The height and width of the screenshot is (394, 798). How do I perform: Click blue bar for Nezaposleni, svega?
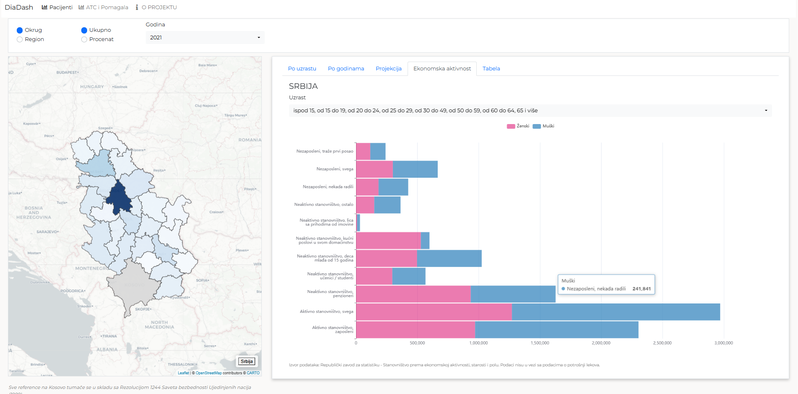415,169
